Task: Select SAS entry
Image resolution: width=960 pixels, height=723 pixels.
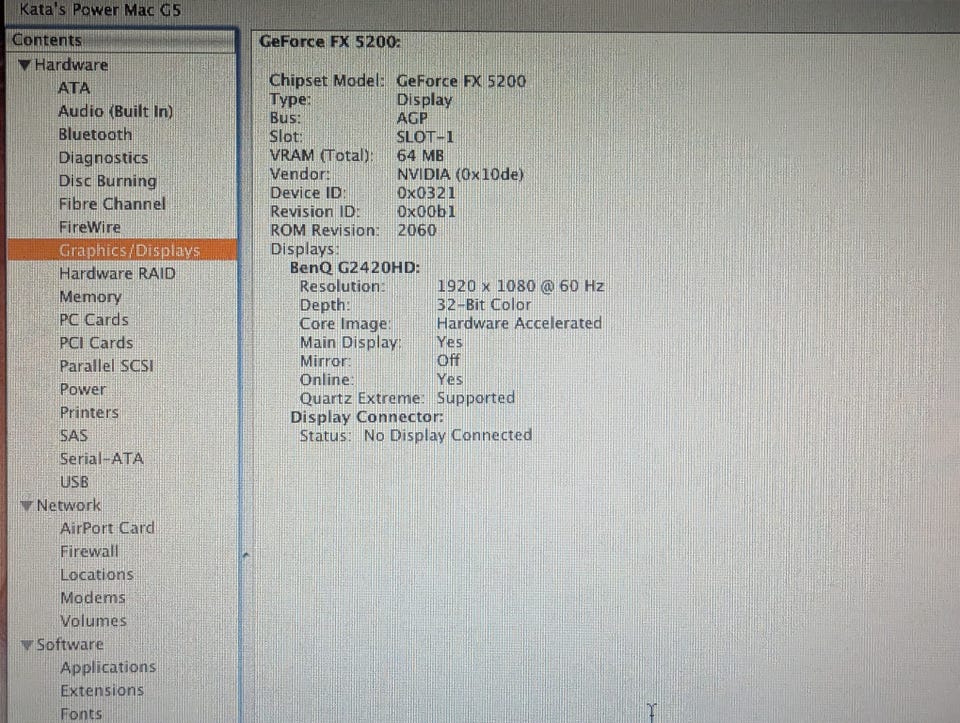Action: (74, 436)
